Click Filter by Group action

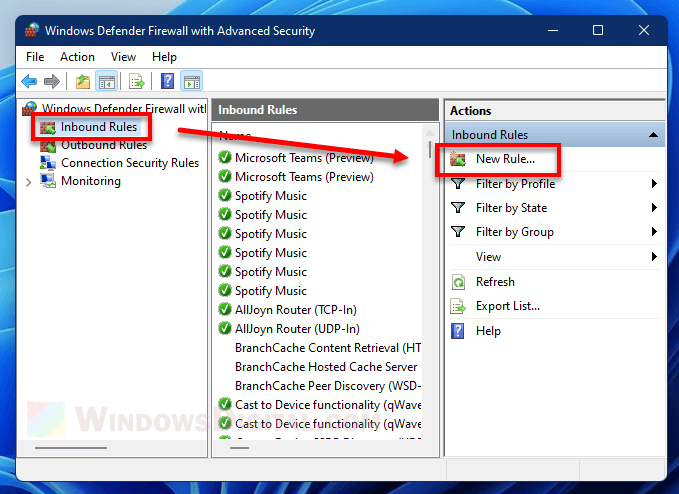pyautogui.click(x=514, y=232)
